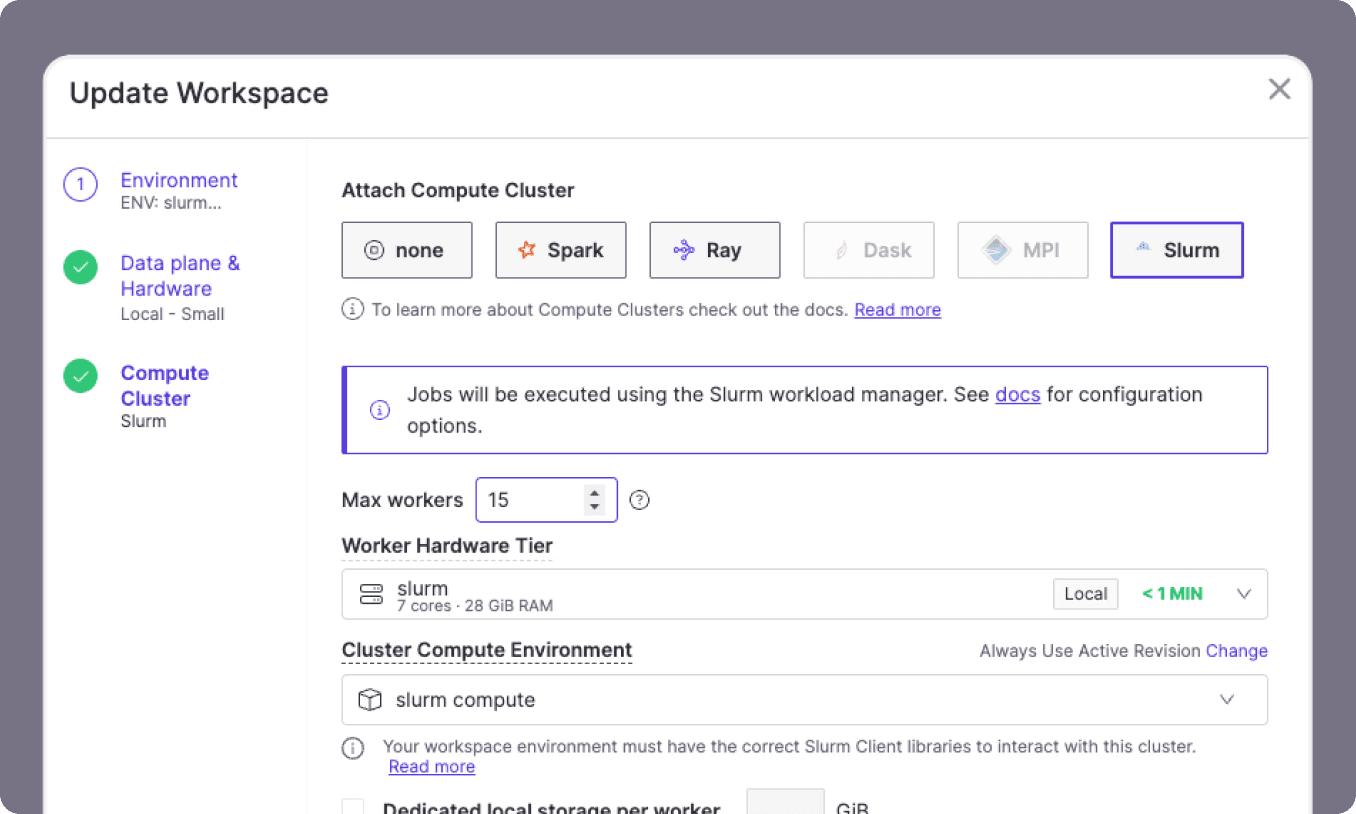Viewport: 1356px width, 814px height.
Task: Click the Attach Compute Cluster heading
Action: (x=458, y=190)
